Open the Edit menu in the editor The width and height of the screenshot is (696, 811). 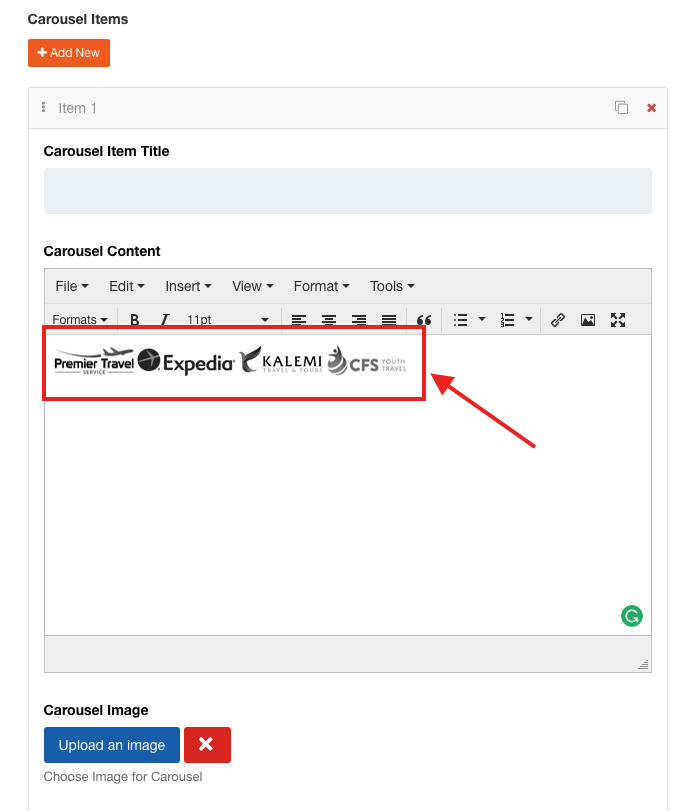point(127,286)
